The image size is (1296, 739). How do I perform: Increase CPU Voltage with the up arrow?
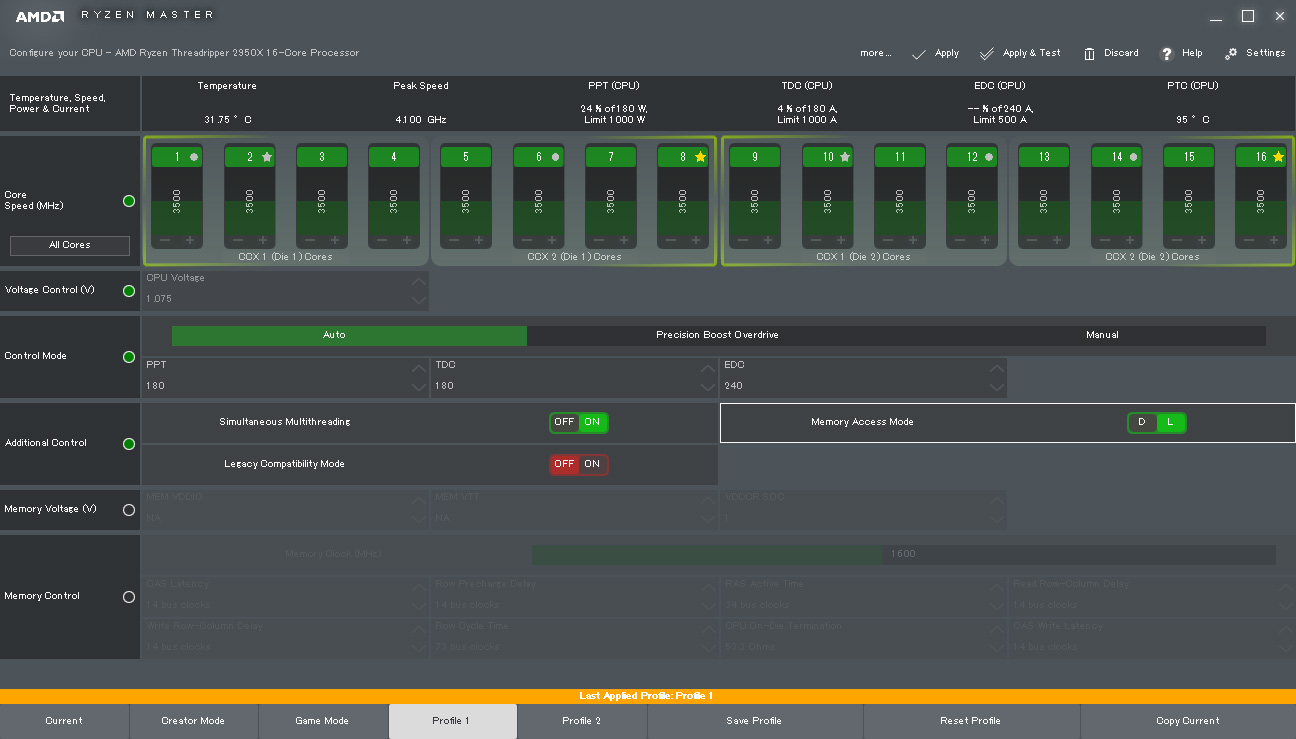coord(418,281)
